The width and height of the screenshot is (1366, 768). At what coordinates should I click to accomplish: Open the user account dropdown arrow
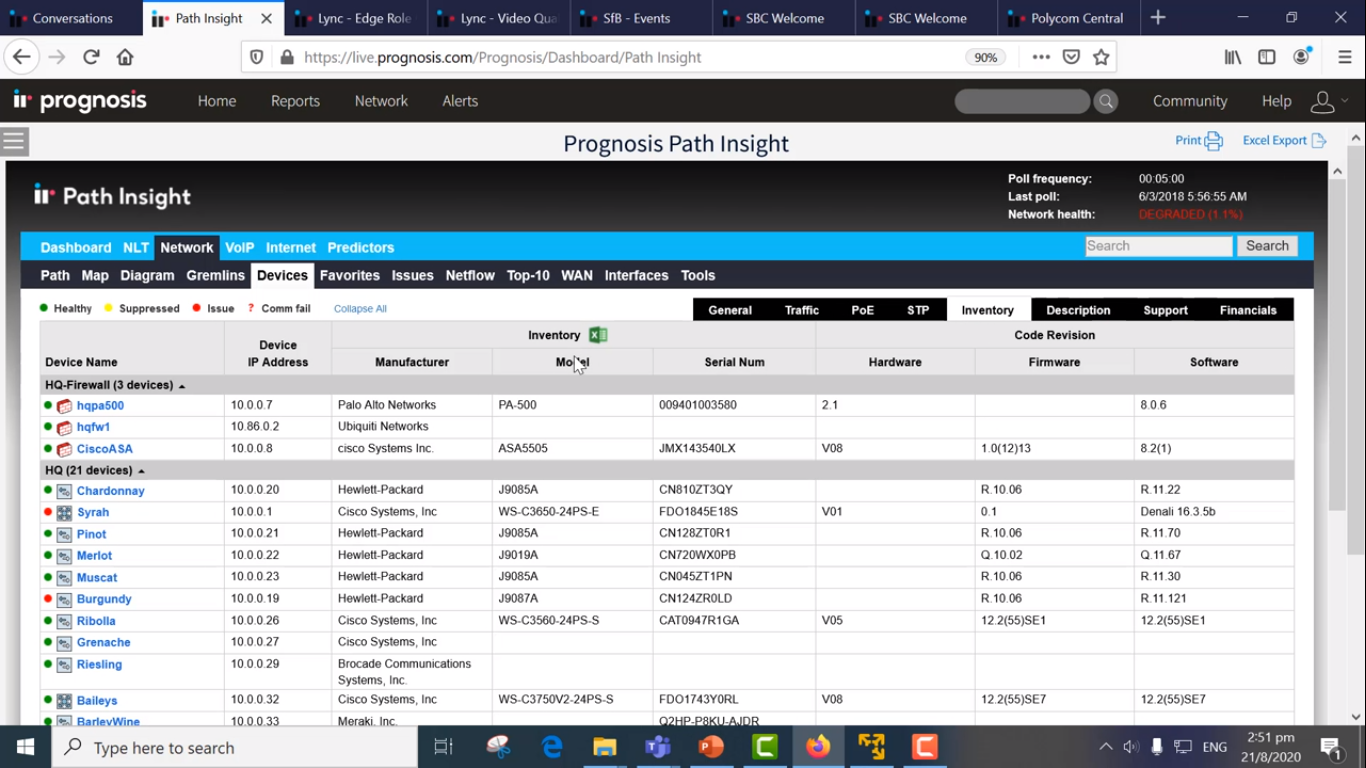[x=1344, y=100]
